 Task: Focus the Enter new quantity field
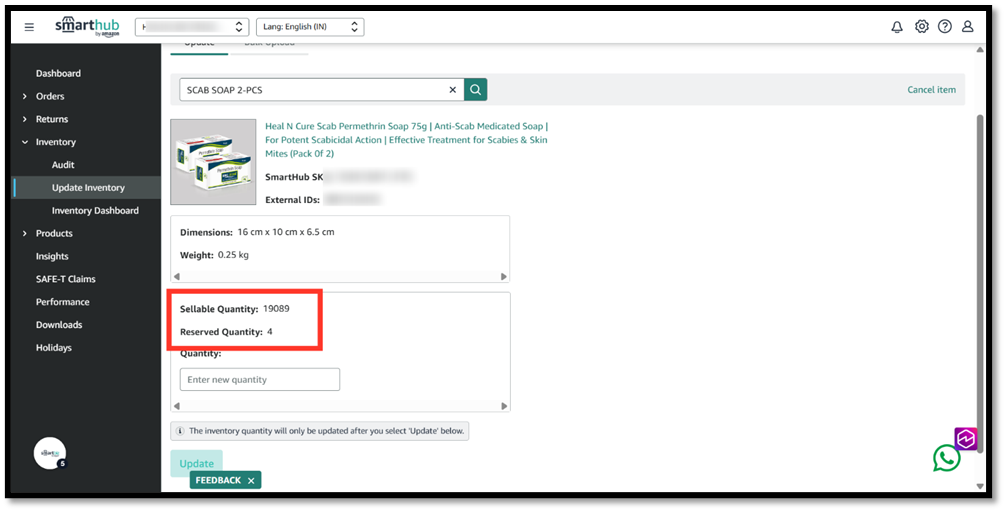[260, 380]
